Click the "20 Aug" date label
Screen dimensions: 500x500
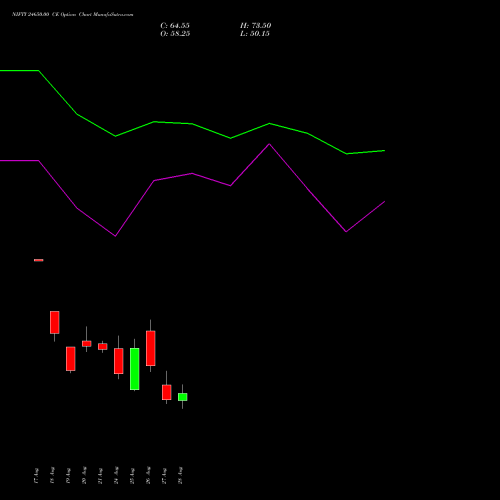pyautogui.click(x=84, y=476)
